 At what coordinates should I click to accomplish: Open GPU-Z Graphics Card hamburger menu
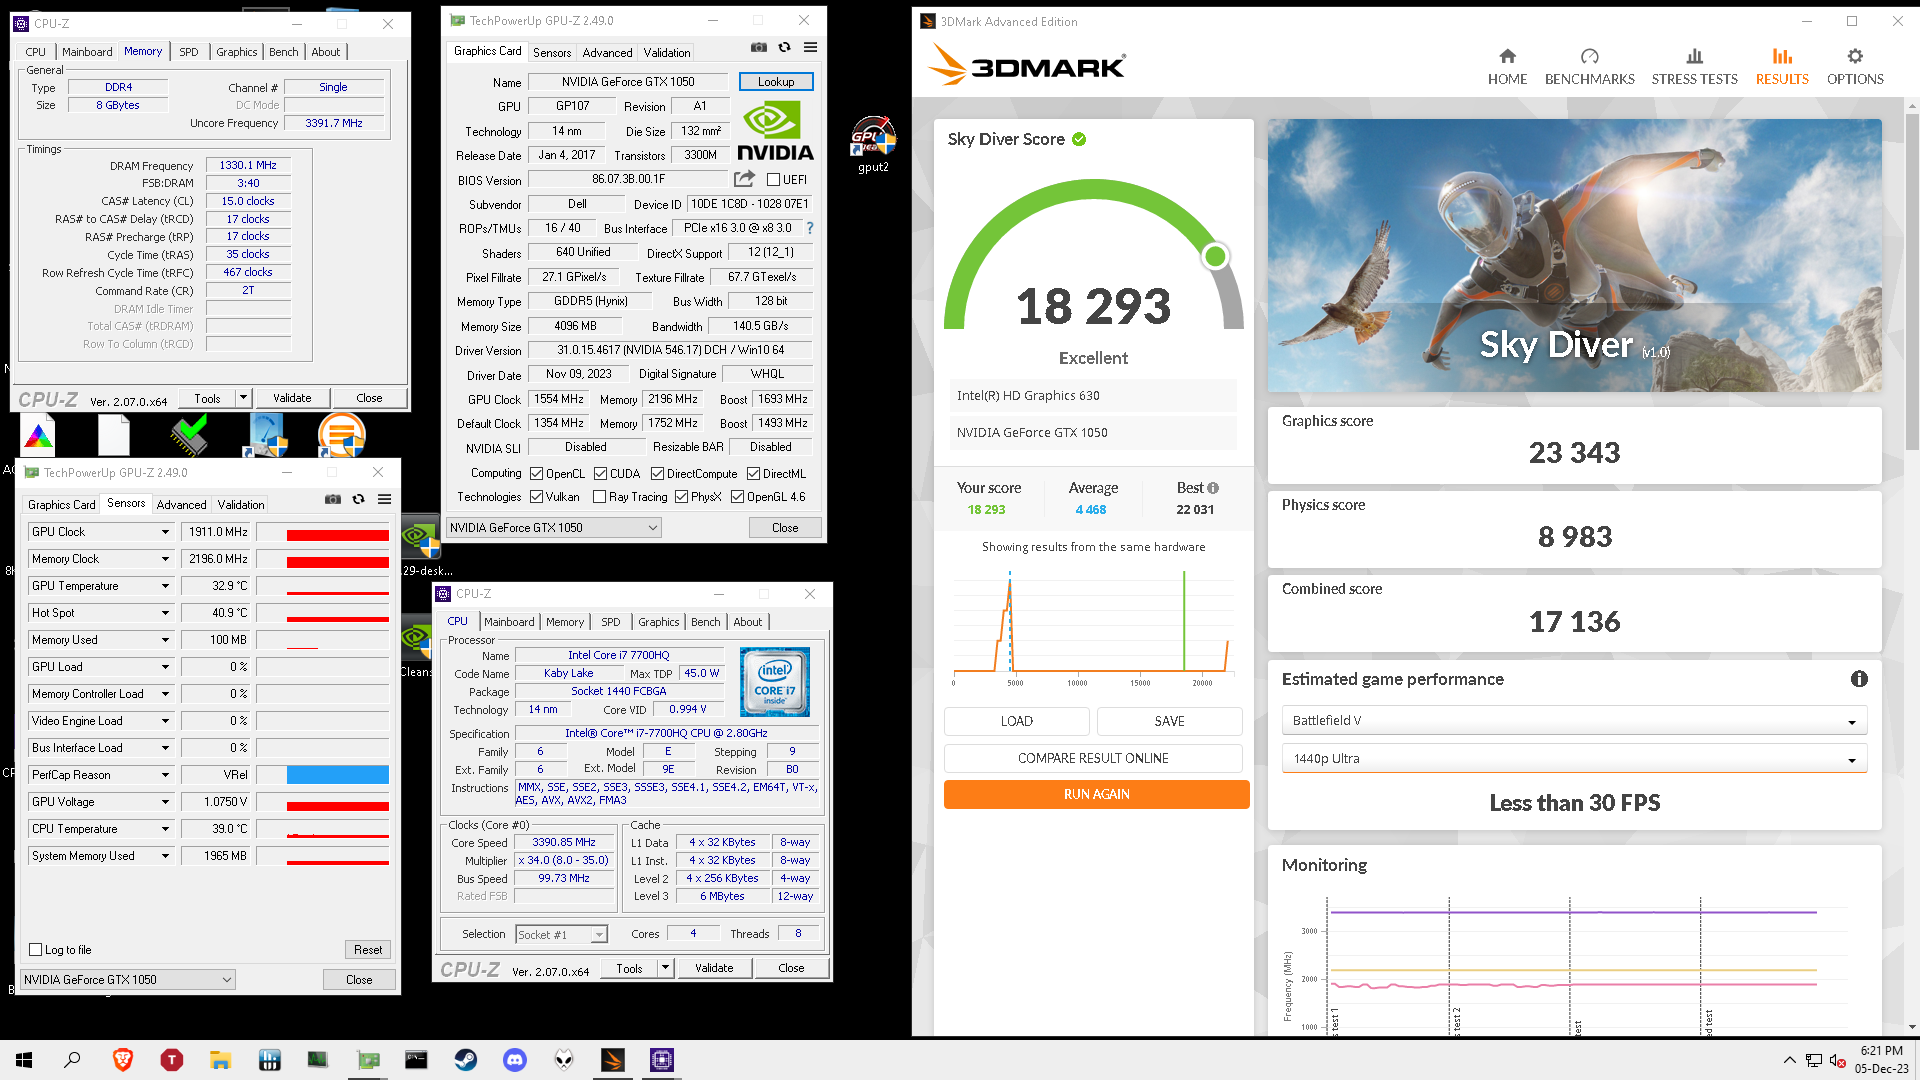811,48
